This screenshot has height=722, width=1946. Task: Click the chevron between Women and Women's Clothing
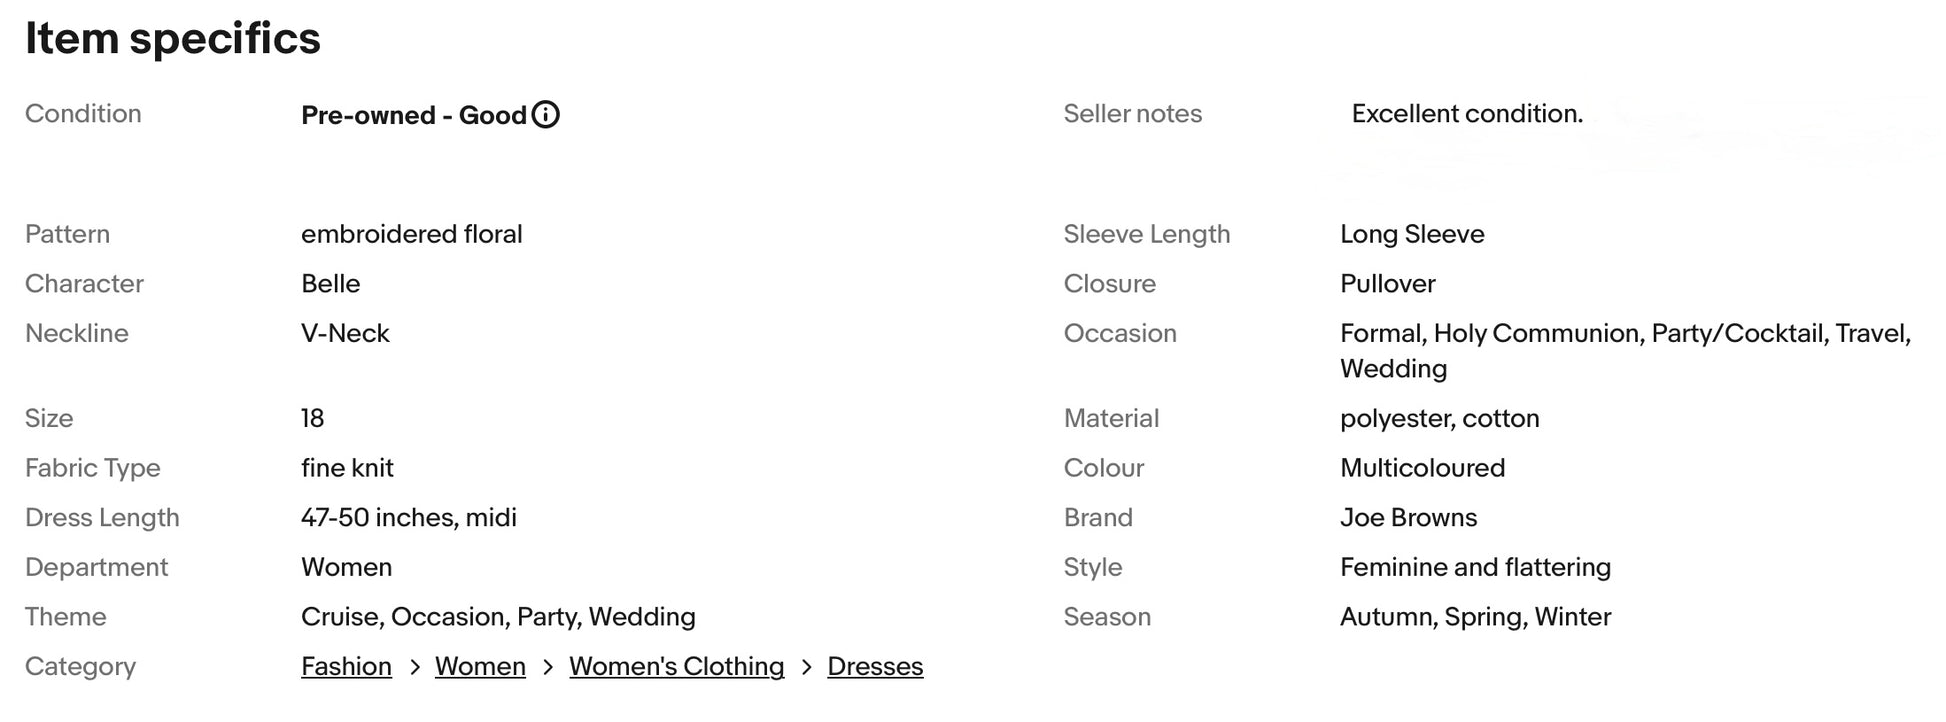(548, 667)
